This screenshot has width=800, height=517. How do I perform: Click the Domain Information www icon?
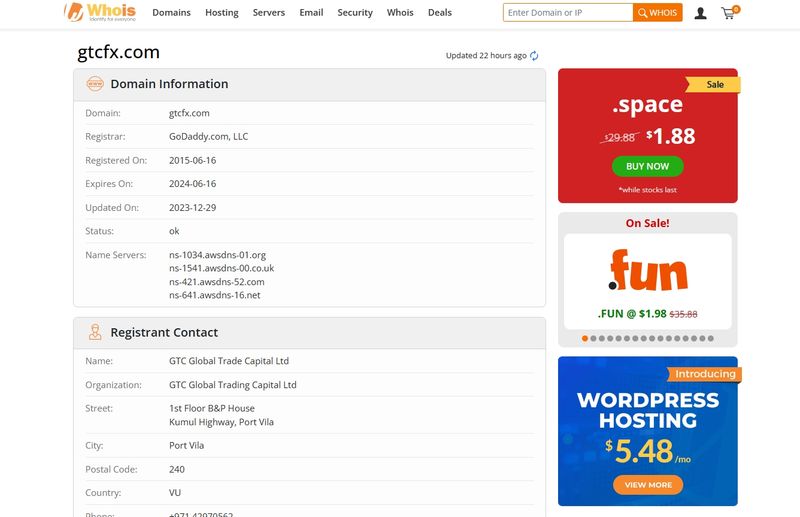pos(95,84)
